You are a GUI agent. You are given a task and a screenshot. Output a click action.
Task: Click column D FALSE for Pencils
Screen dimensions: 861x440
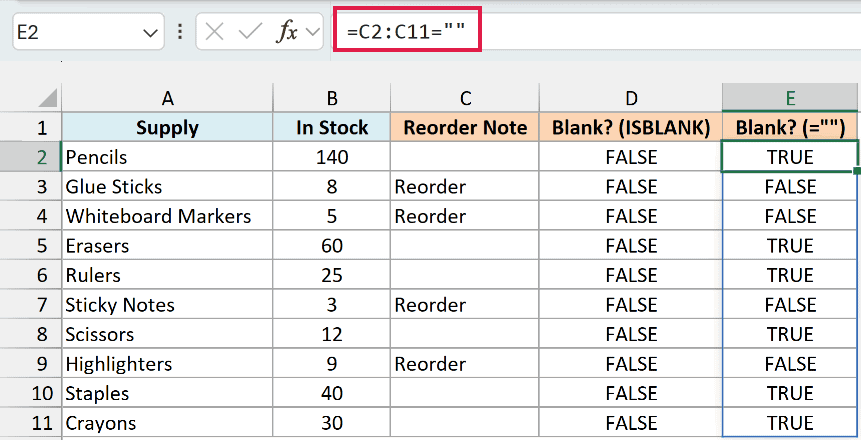(x=631, y=157)
